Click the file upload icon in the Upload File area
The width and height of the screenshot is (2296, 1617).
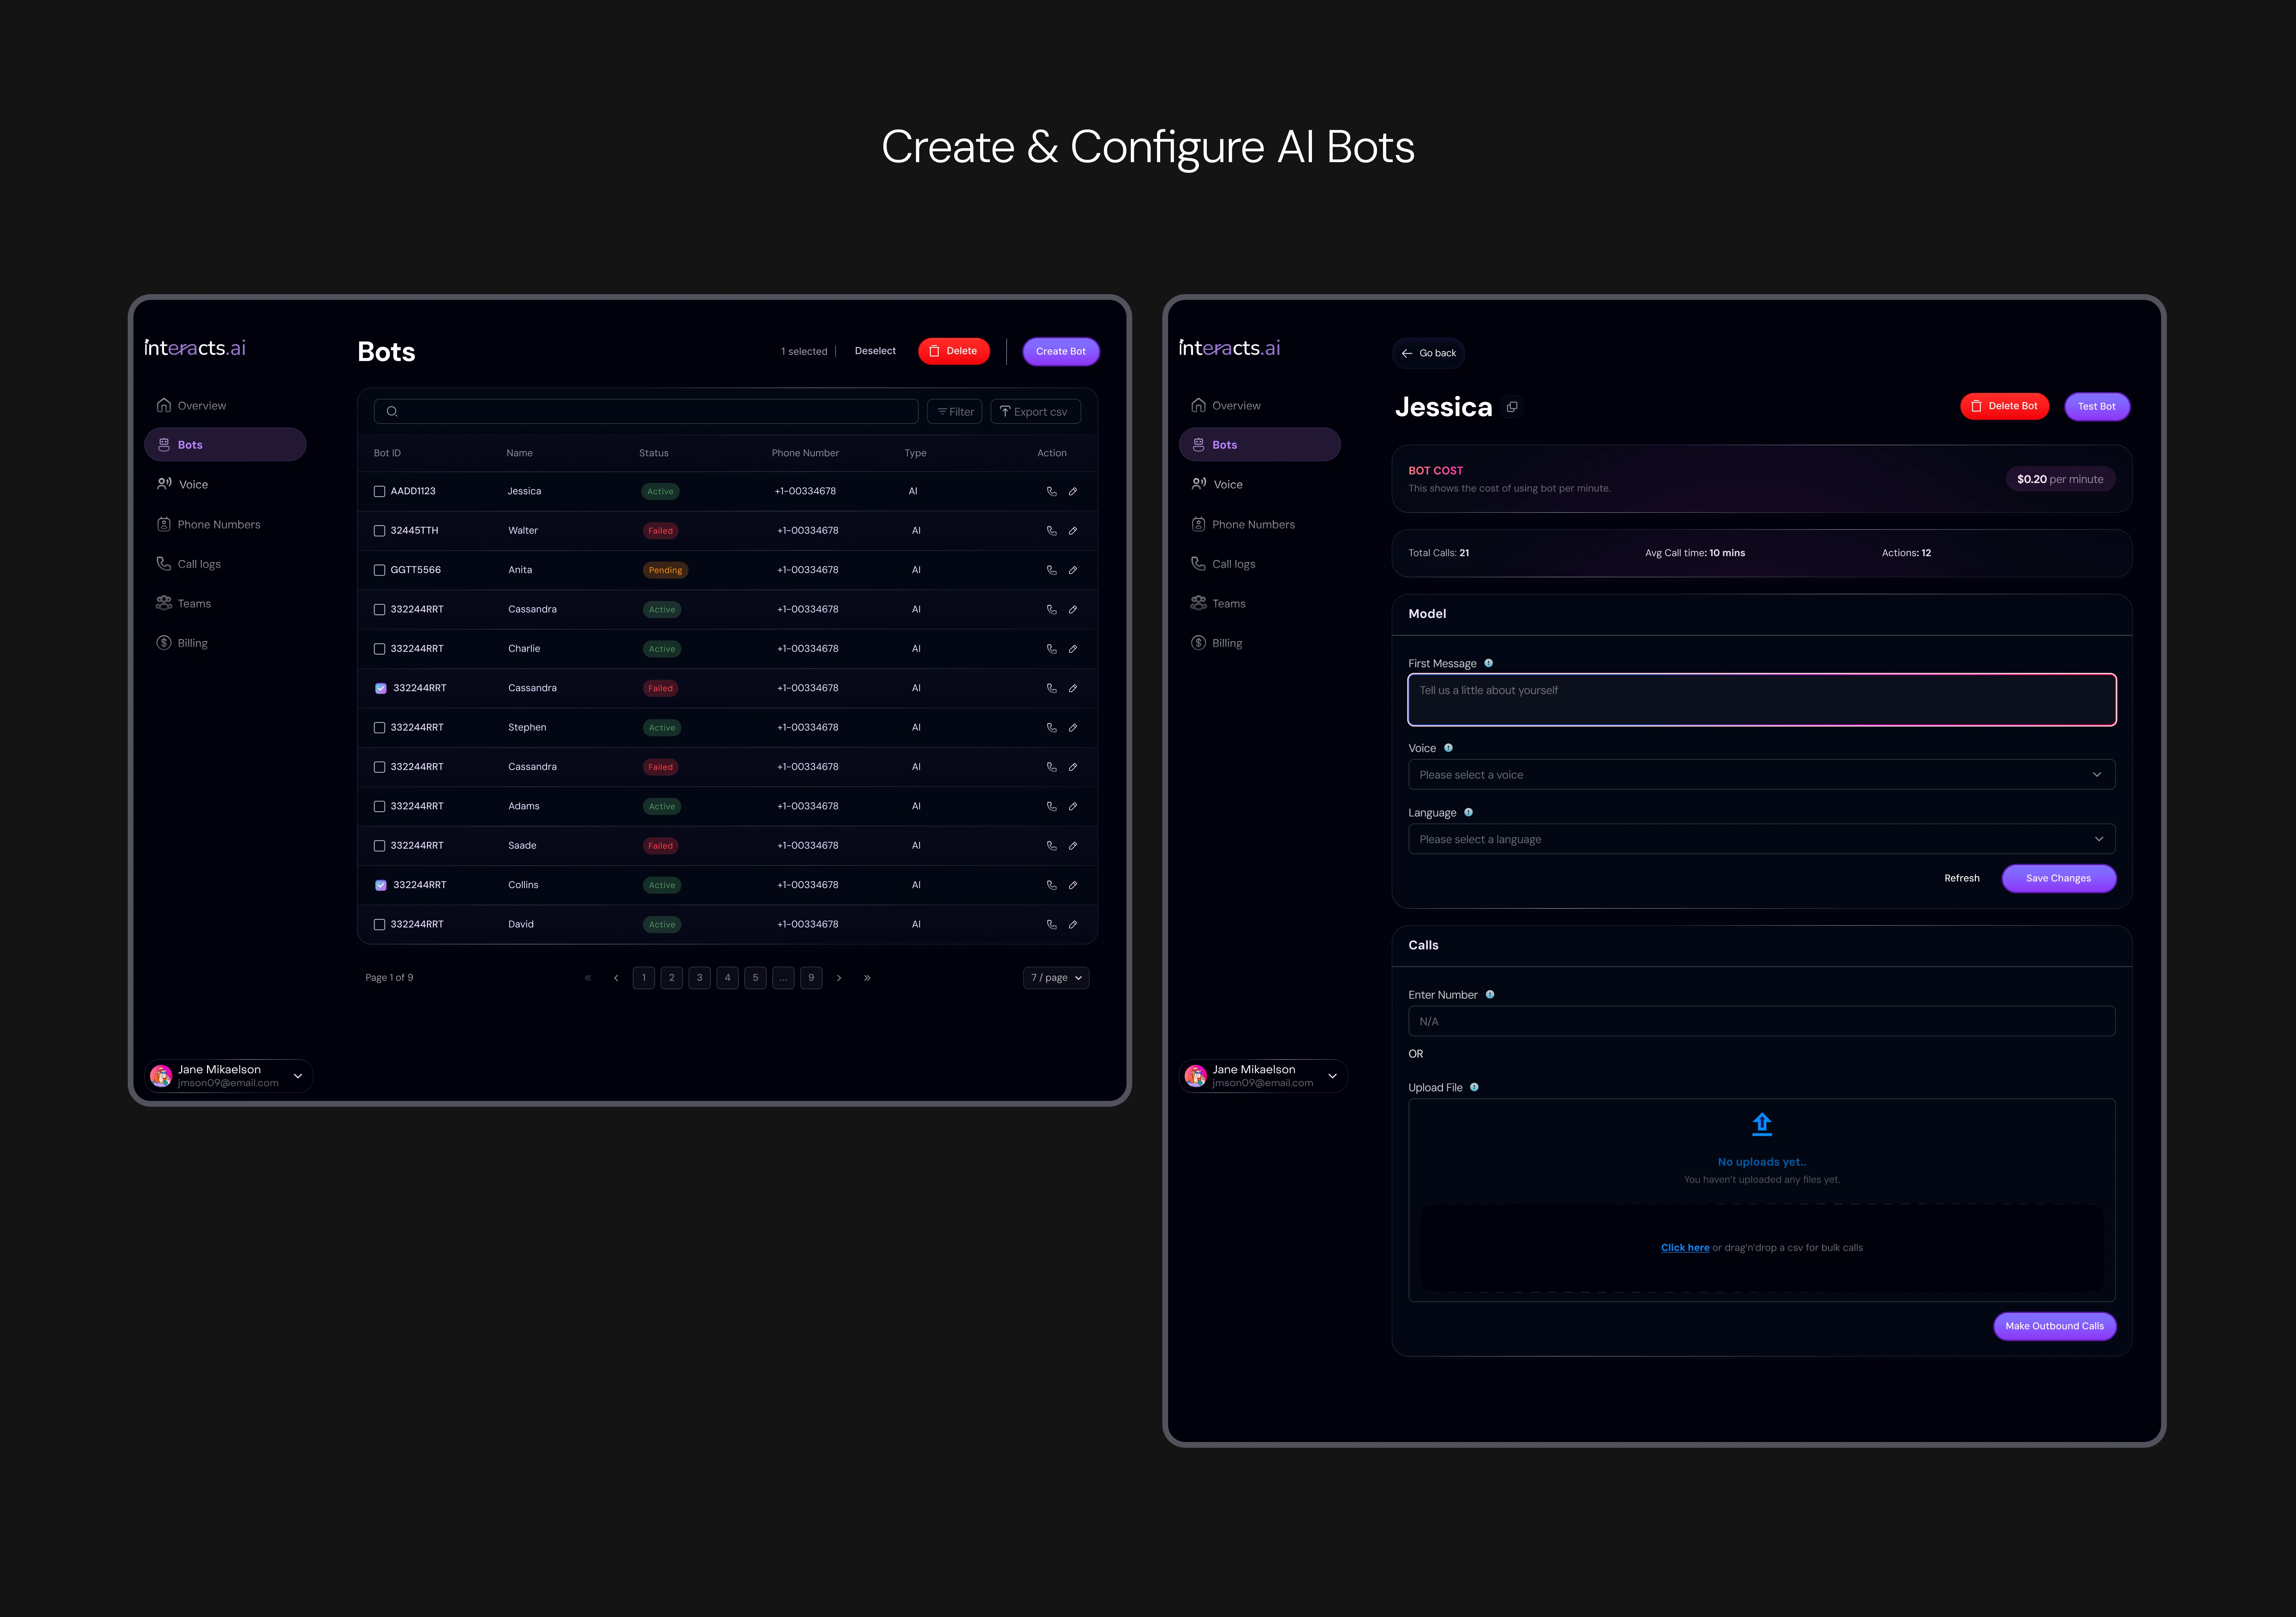pyautogui.click(x=1761, y=1123)
